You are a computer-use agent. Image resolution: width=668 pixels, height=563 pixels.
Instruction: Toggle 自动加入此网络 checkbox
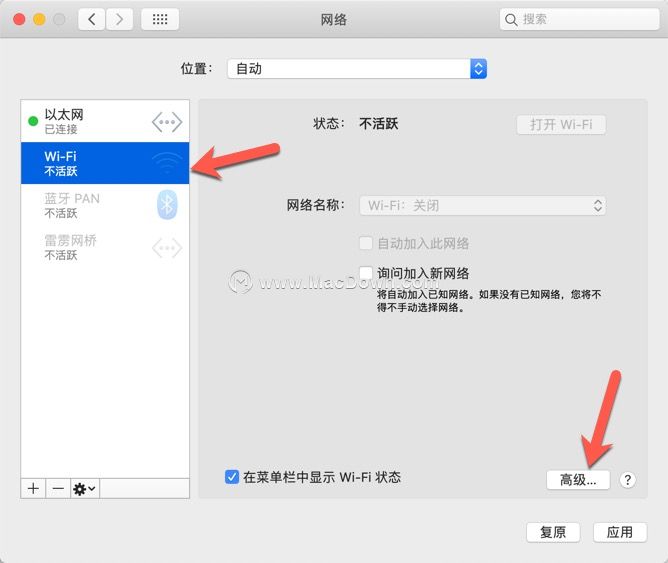coord(366,243)
